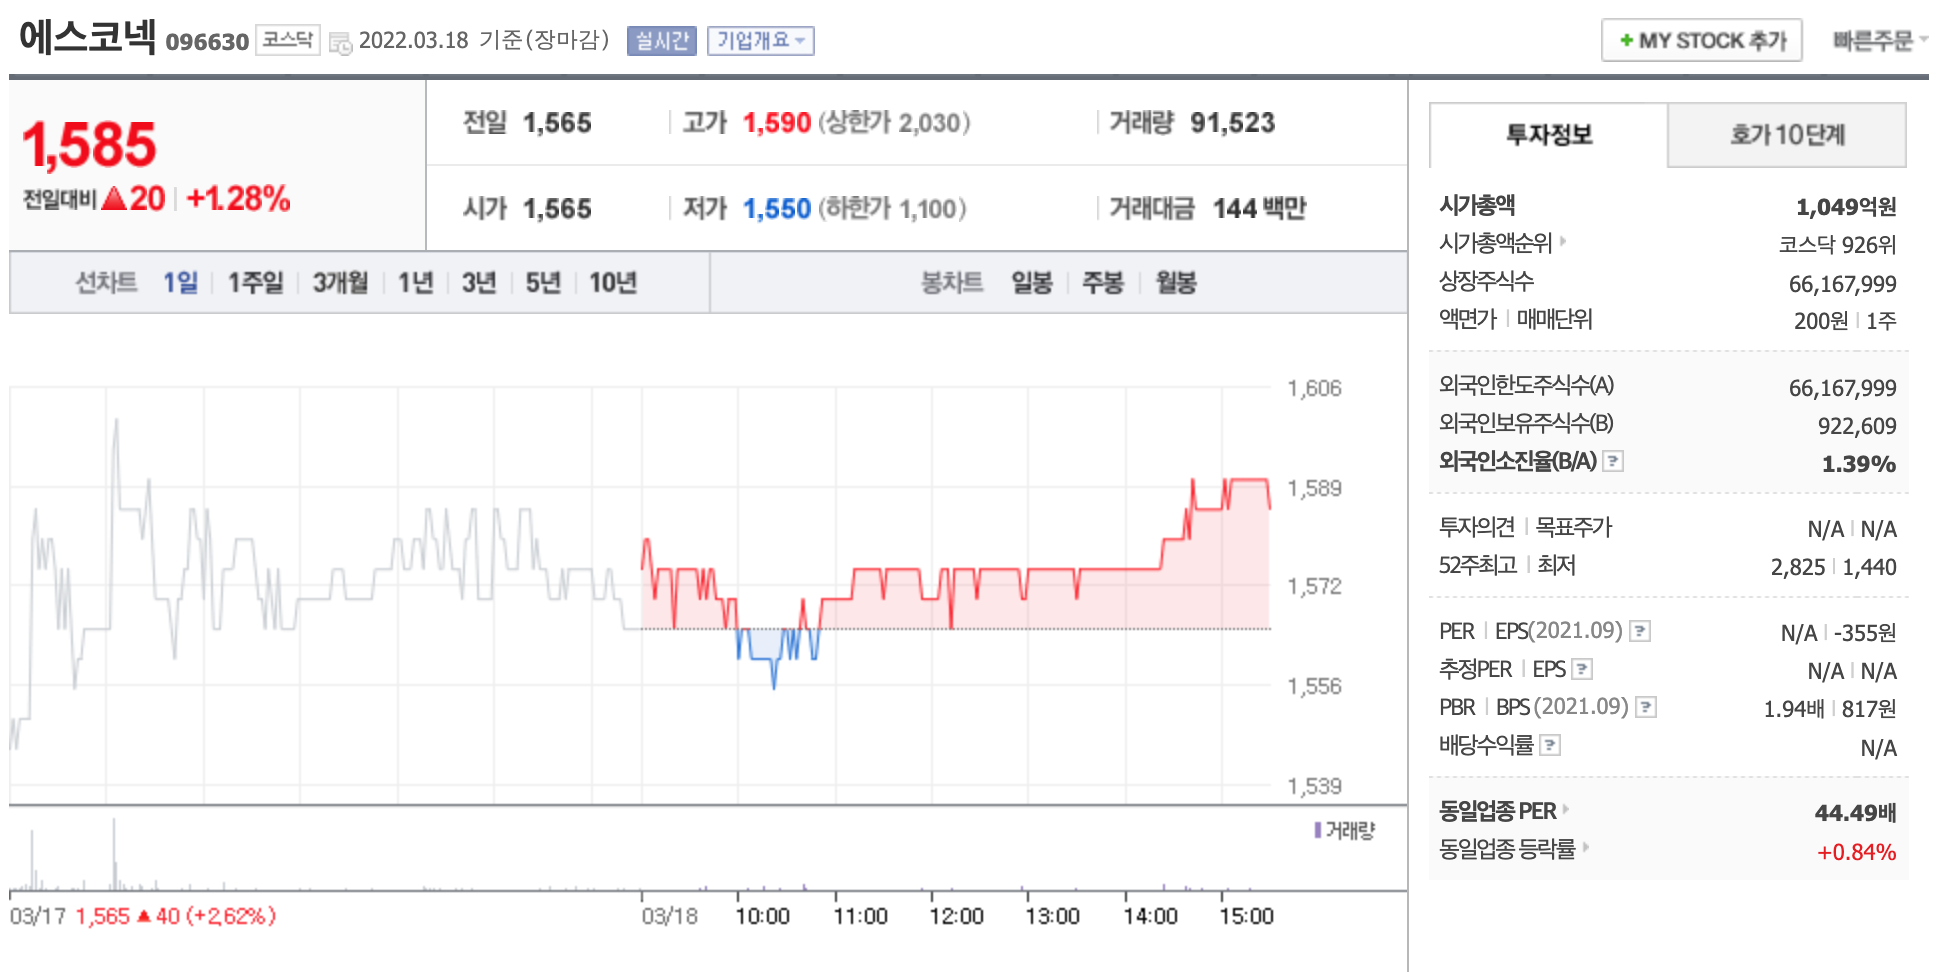Screen dimensions: 1936x972
Task: Click the 거래대금 value 144 백만
Action: click(1260, 209)
